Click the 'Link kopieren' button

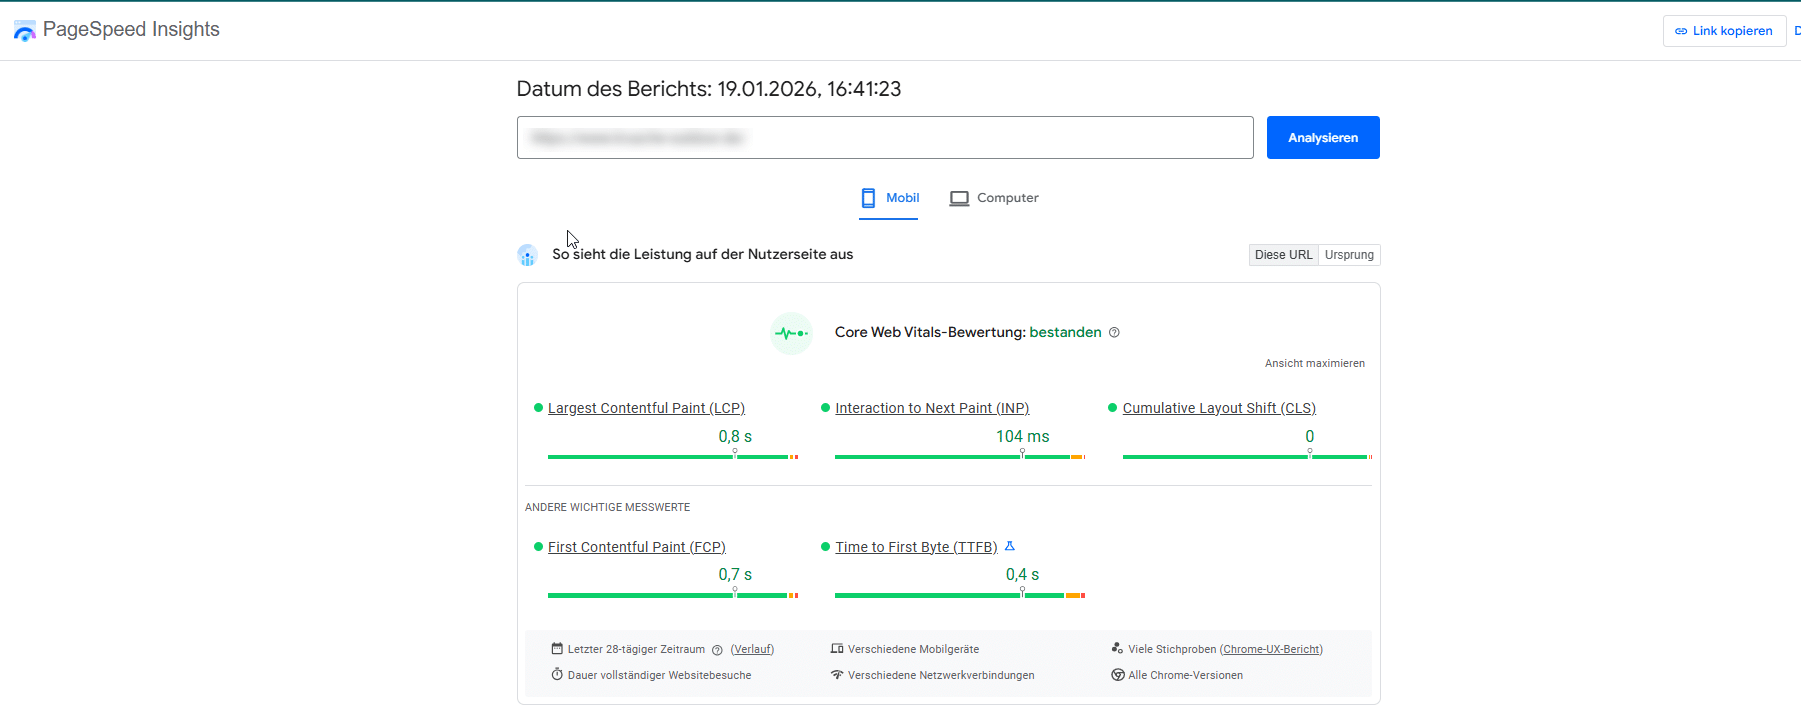[x=1724, y=31]
